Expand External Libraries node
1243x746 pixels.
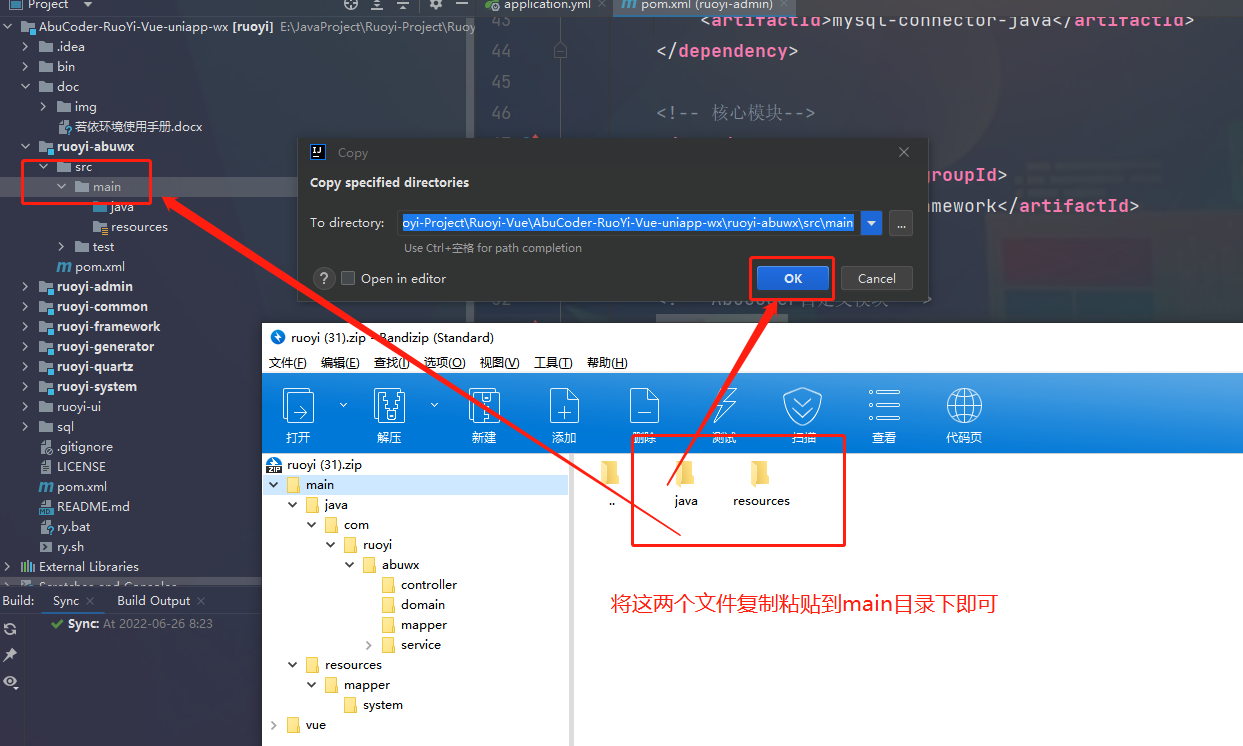point(8,567)
